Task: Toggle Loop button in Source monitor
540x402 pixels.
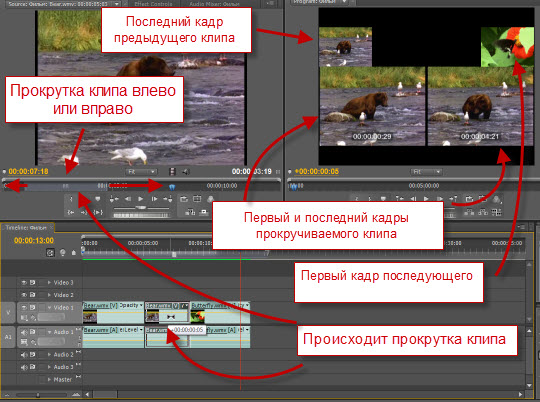Action: (184, 199)
